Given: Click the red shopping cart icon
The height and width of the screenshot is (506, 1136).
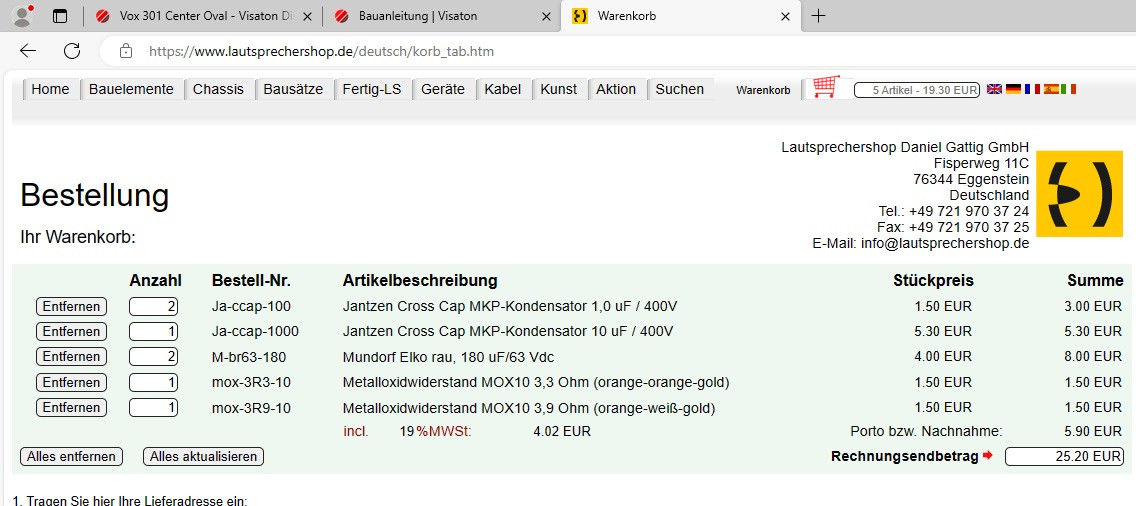Looking at the screenshot, I should pos(825,88).
